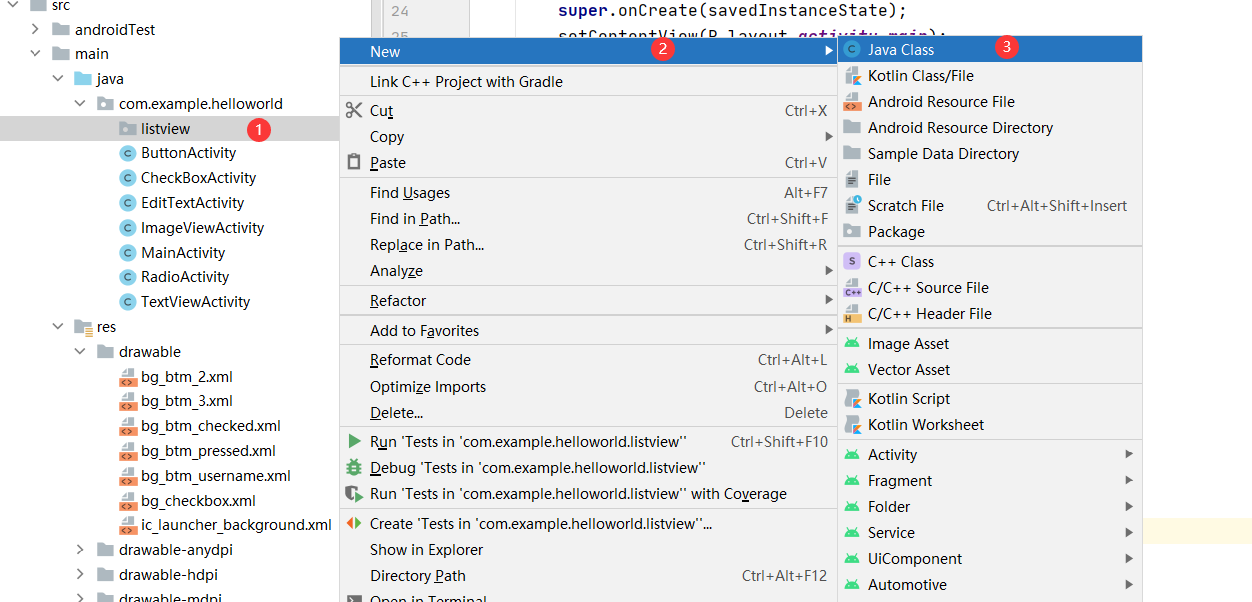Click the Kotlin Class/File icon

852,76
